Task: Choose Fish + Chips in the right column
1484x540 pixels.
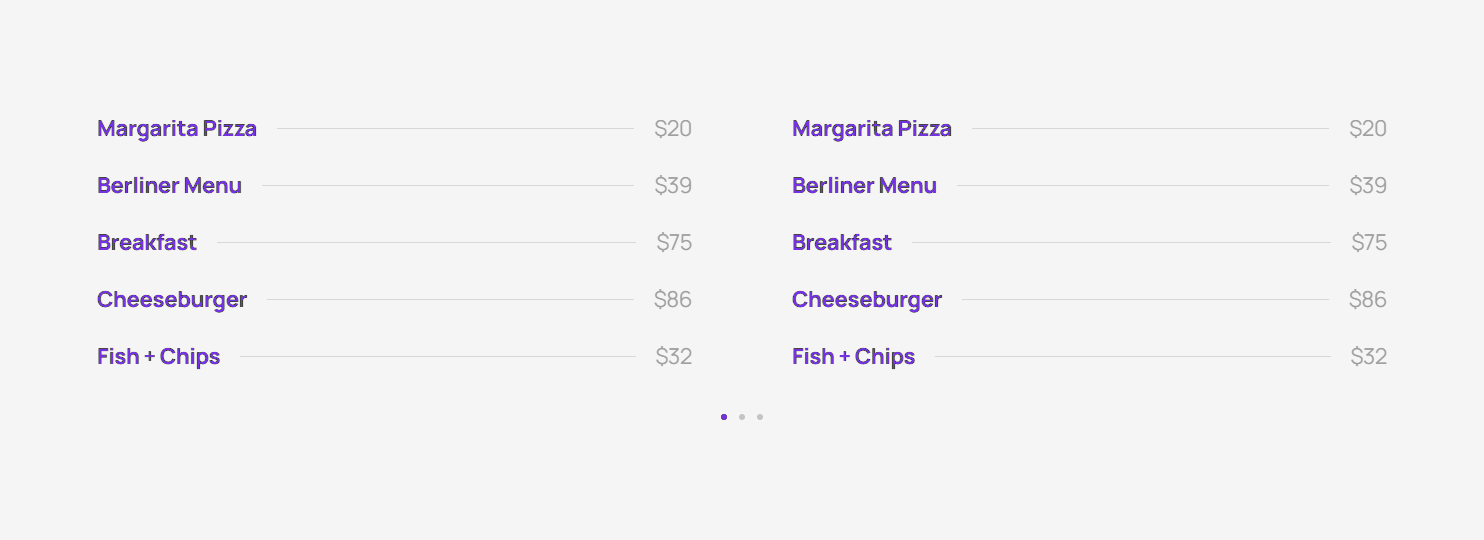Action: 853,357
